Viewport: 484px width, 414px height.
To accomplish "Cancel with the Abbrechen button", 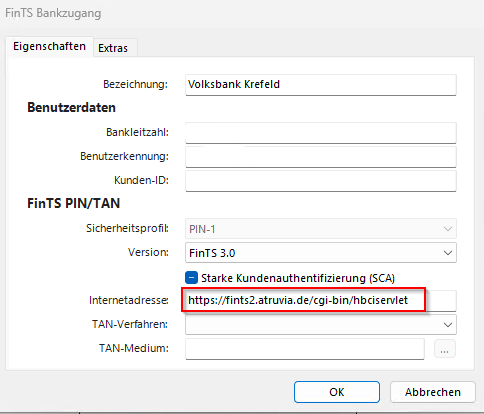I will tap(433, 392).
